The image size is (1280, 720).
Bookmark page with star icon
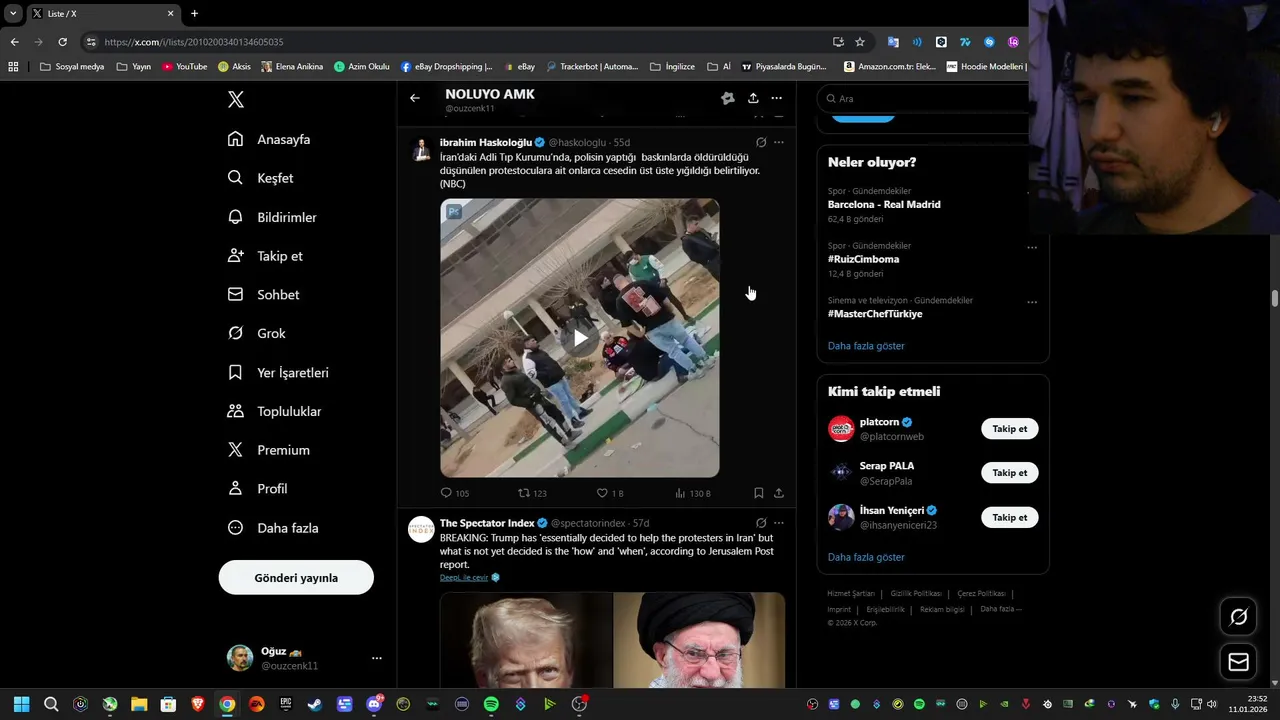click(x=860, y=42)
